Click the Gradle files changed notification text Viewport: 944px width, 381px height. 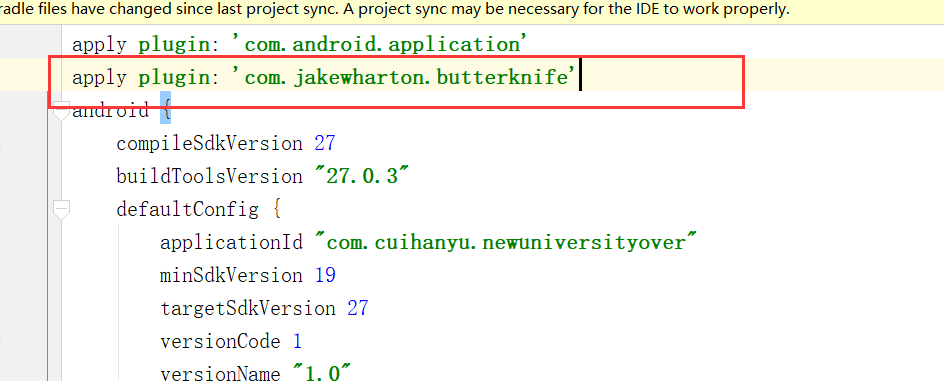pos(394,10)
